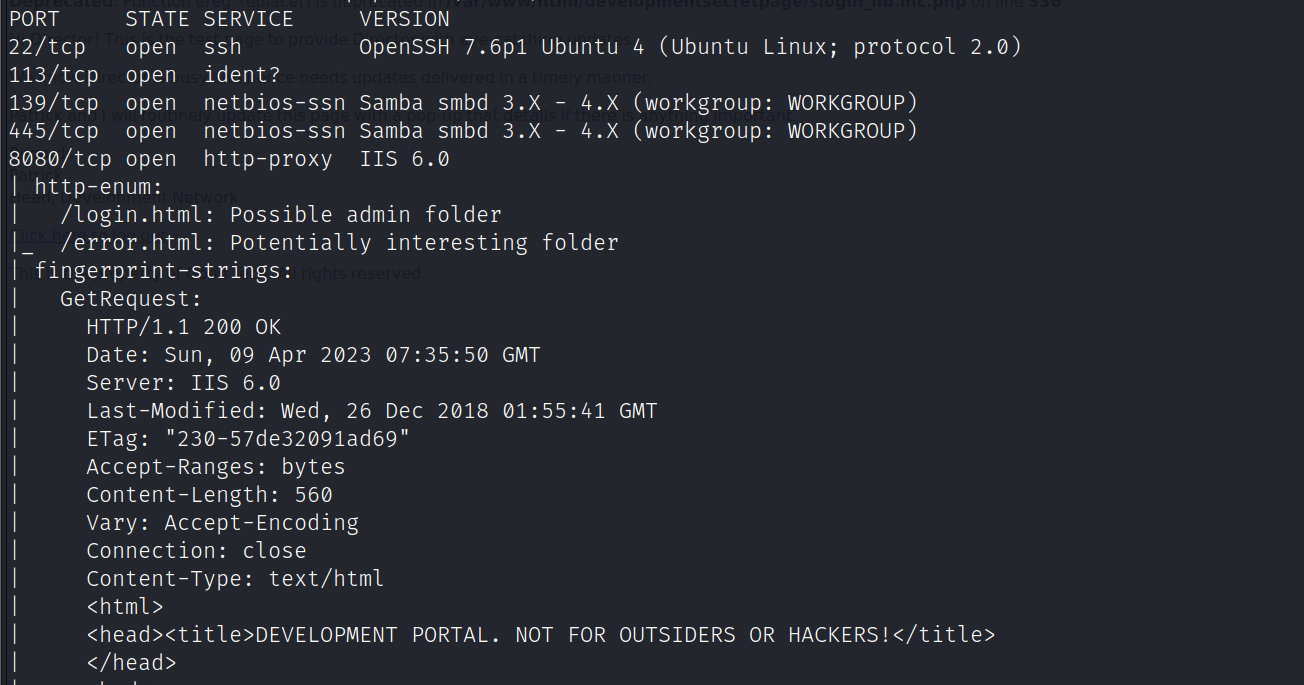
Task: Click the Last-Modified header line
Action: [372, 411]
